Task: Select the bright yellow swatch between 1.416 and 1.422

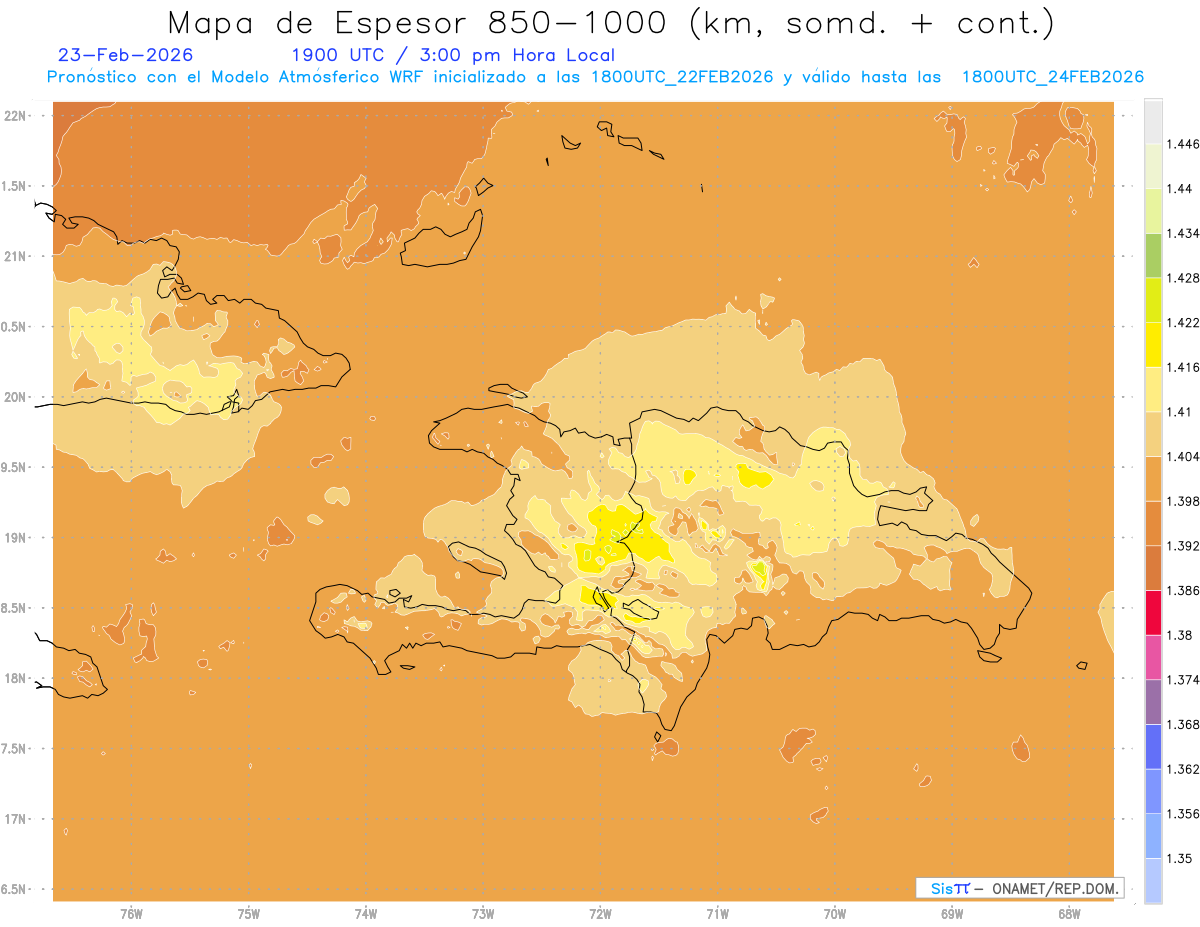Action: tap(1153, 344)
